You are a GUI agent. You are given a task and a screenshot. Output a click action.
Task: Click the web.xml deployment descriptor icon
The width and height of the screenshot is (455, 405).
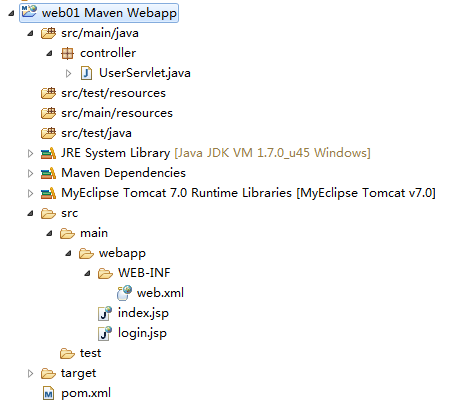[125, 293]
